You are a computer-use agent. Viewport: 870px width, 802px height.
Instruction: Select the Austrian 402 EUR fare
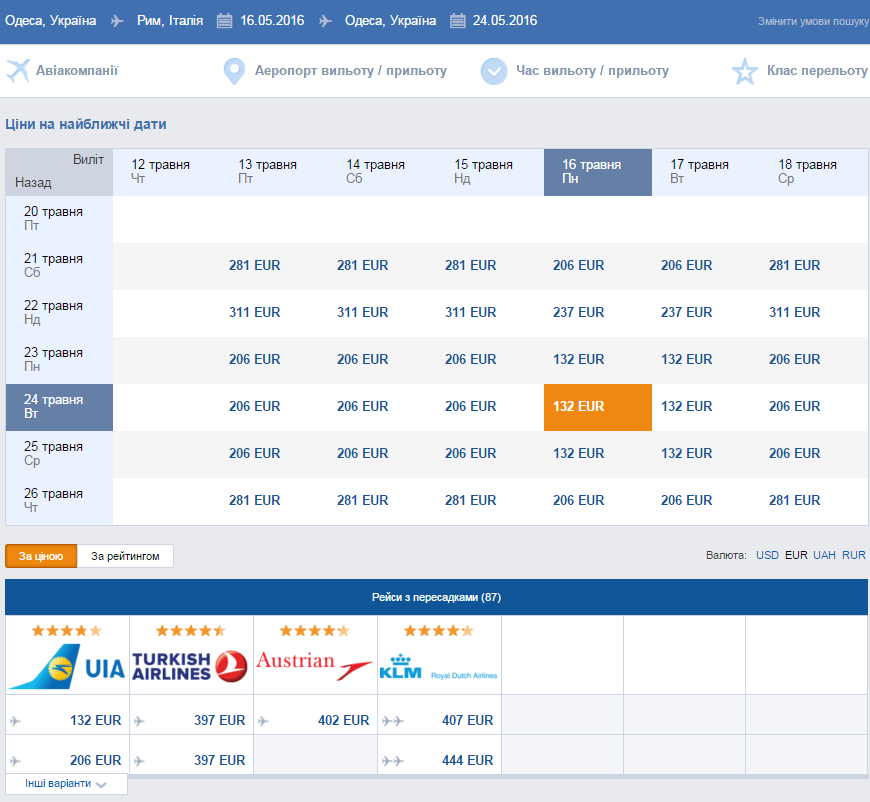click(343, 720)
